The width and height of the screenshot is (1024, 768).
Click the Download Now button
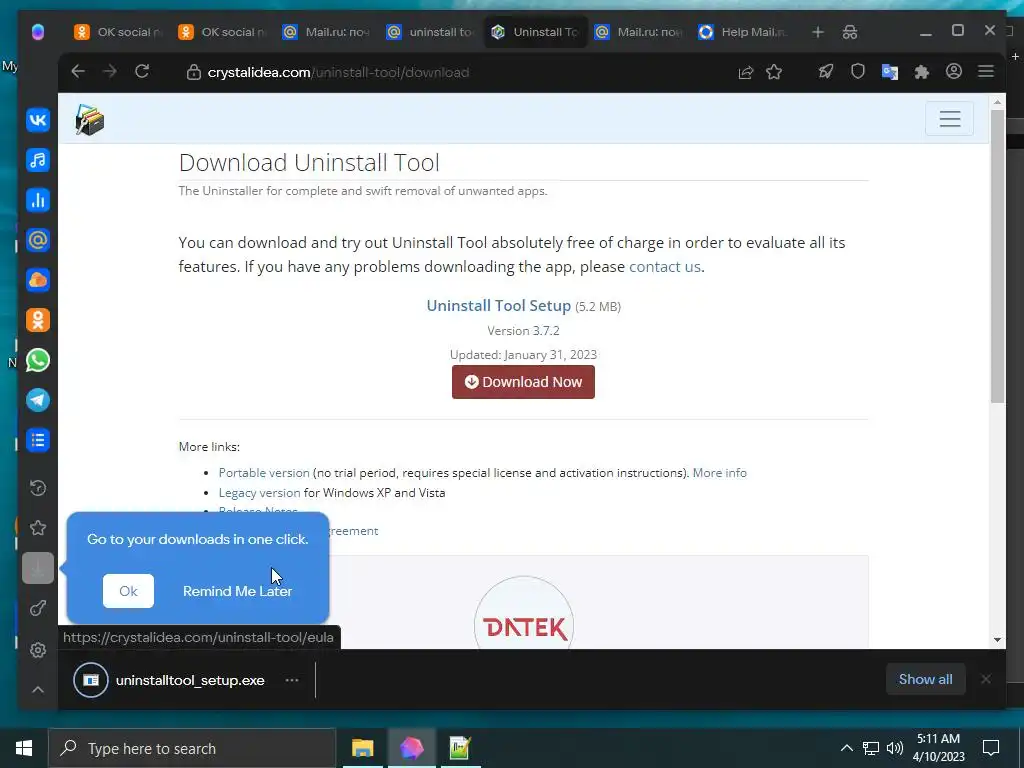[523, 382]
